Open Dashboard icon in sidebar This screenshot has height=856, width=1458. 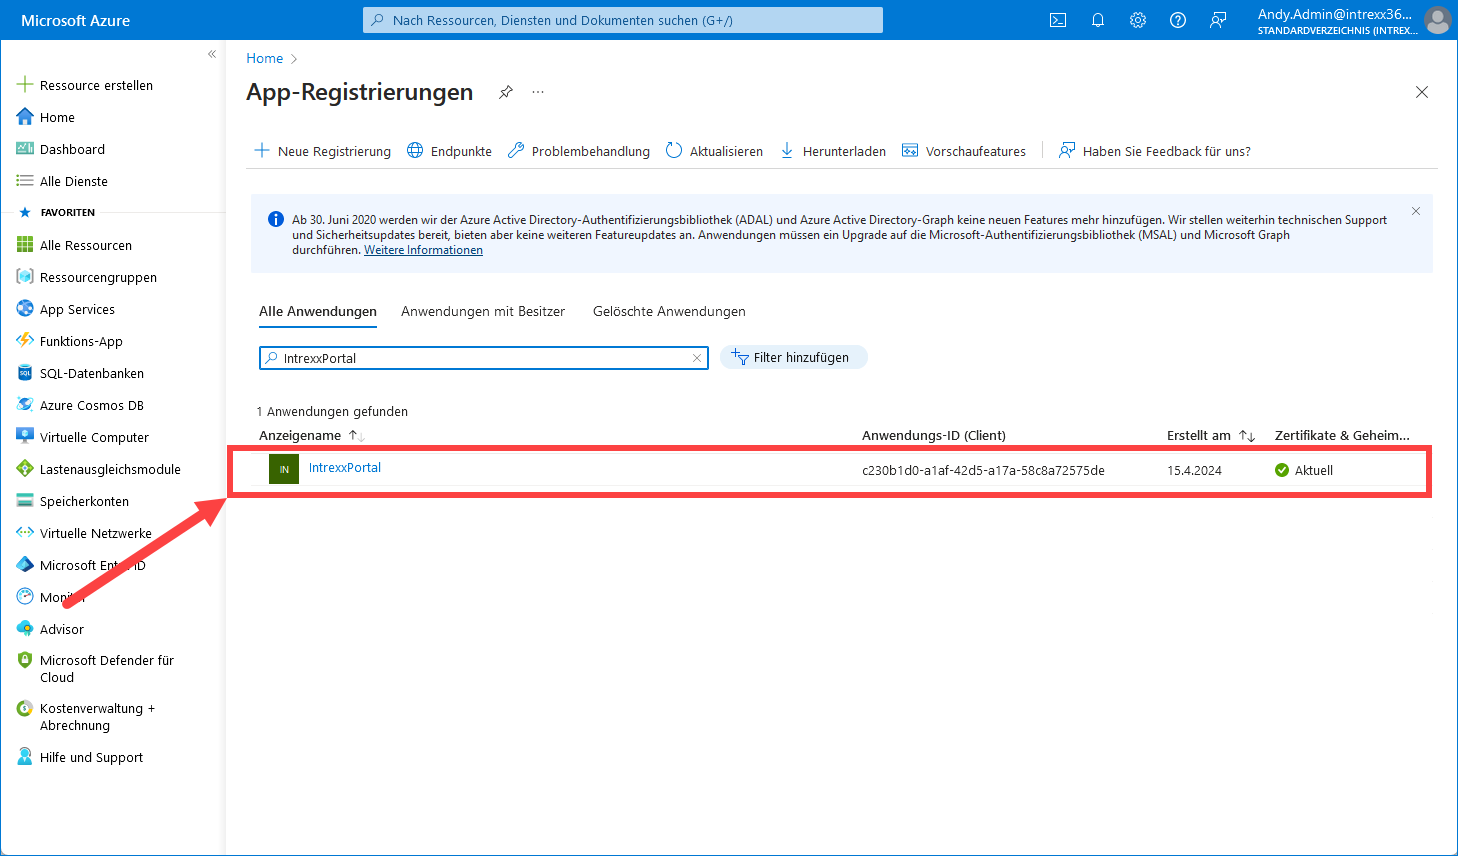pos(25,149)
